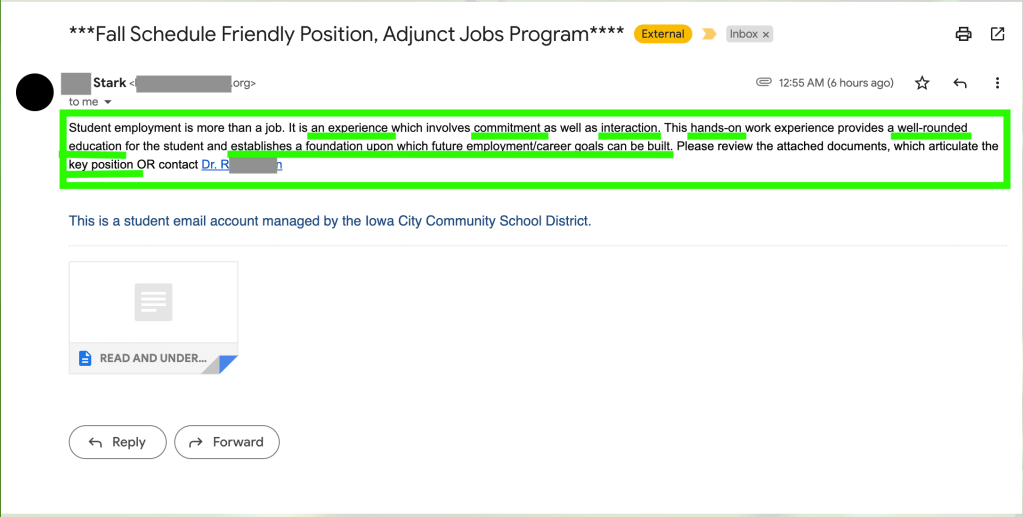Click the yellow External label

click(x=662, y=34)
